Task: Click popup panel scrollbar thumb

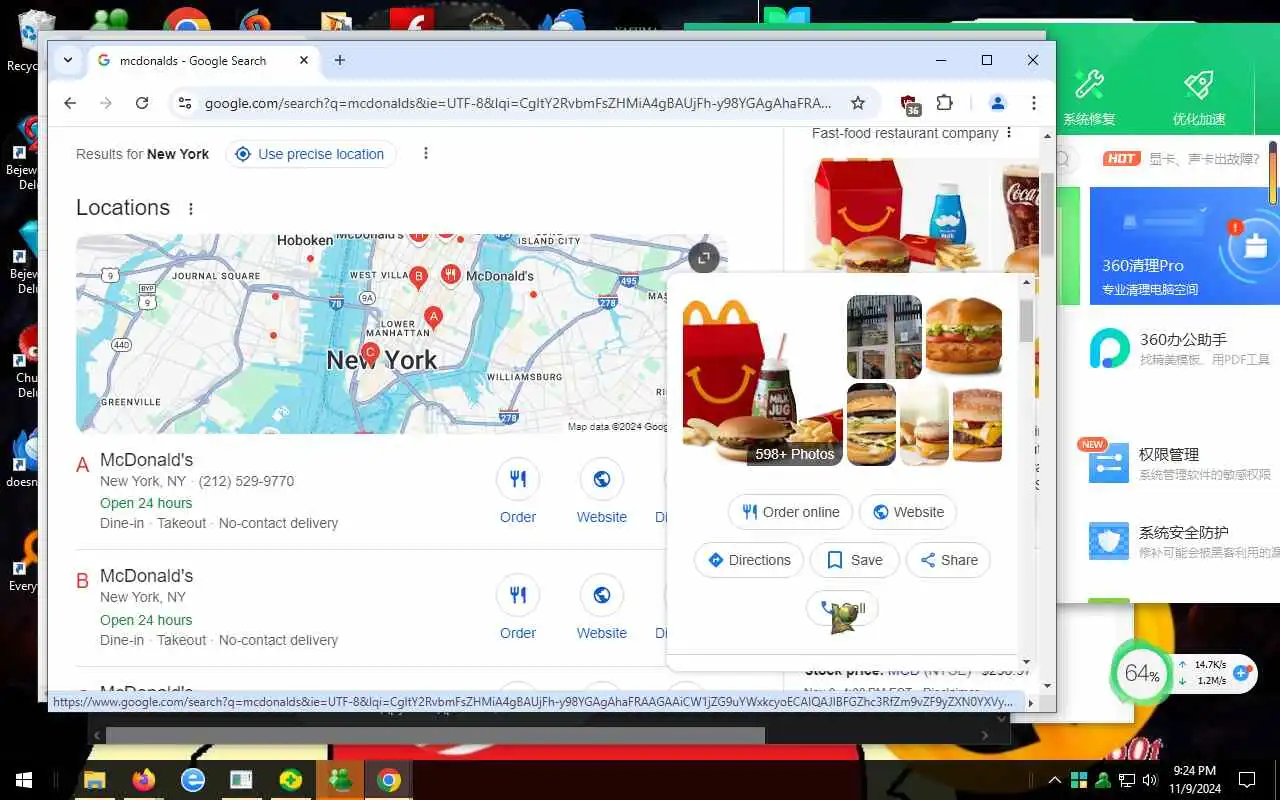Action: pyautogui.click(x=1026, y=320)
